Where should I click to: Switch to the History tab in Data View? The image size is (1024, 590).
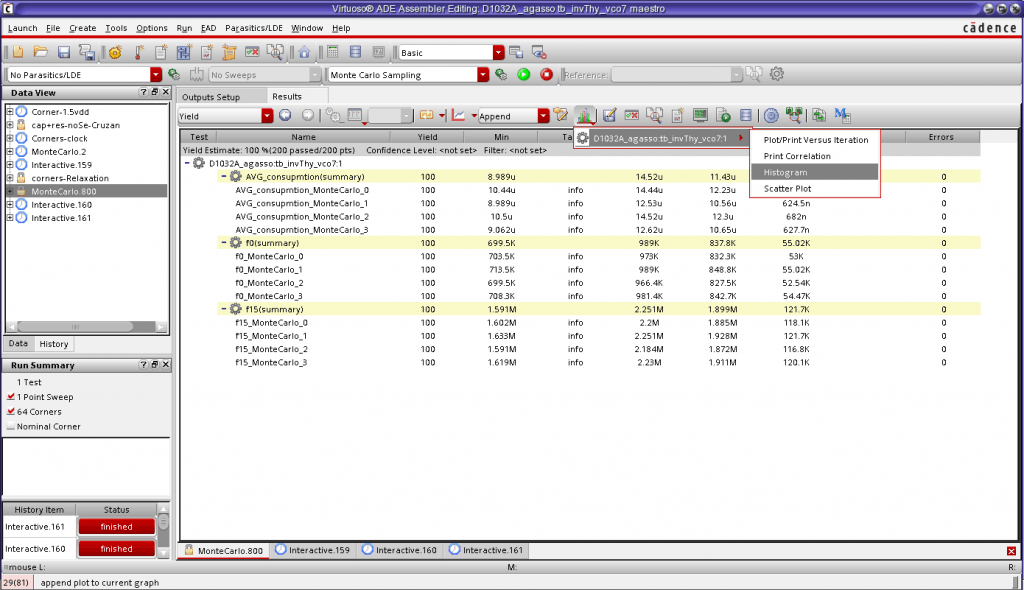point(54,344)
